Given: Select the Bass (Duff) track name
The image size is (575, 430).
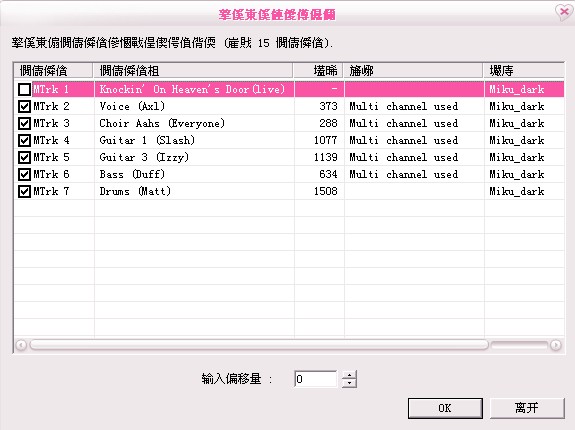Looking at the screenshot, I should (132, 174).
